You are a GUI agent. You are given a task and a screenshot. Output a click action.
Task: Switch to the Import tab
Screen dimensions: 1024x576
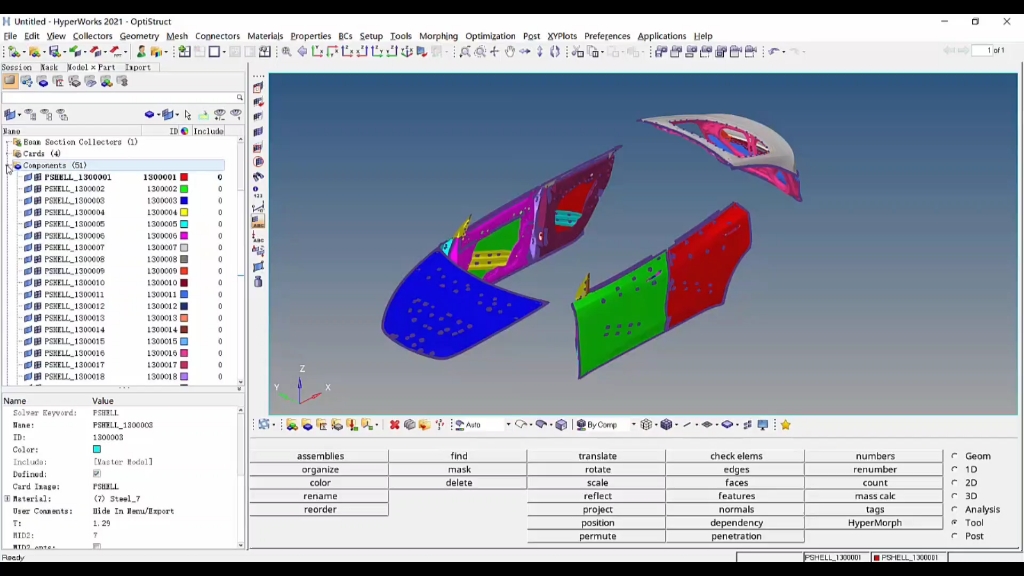tap(138, 68)
